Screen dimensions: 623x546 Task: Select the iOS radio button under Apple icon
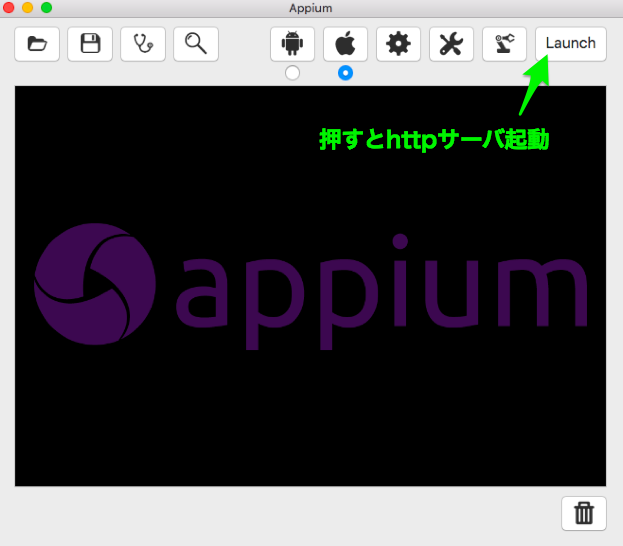tap(345, 73)
